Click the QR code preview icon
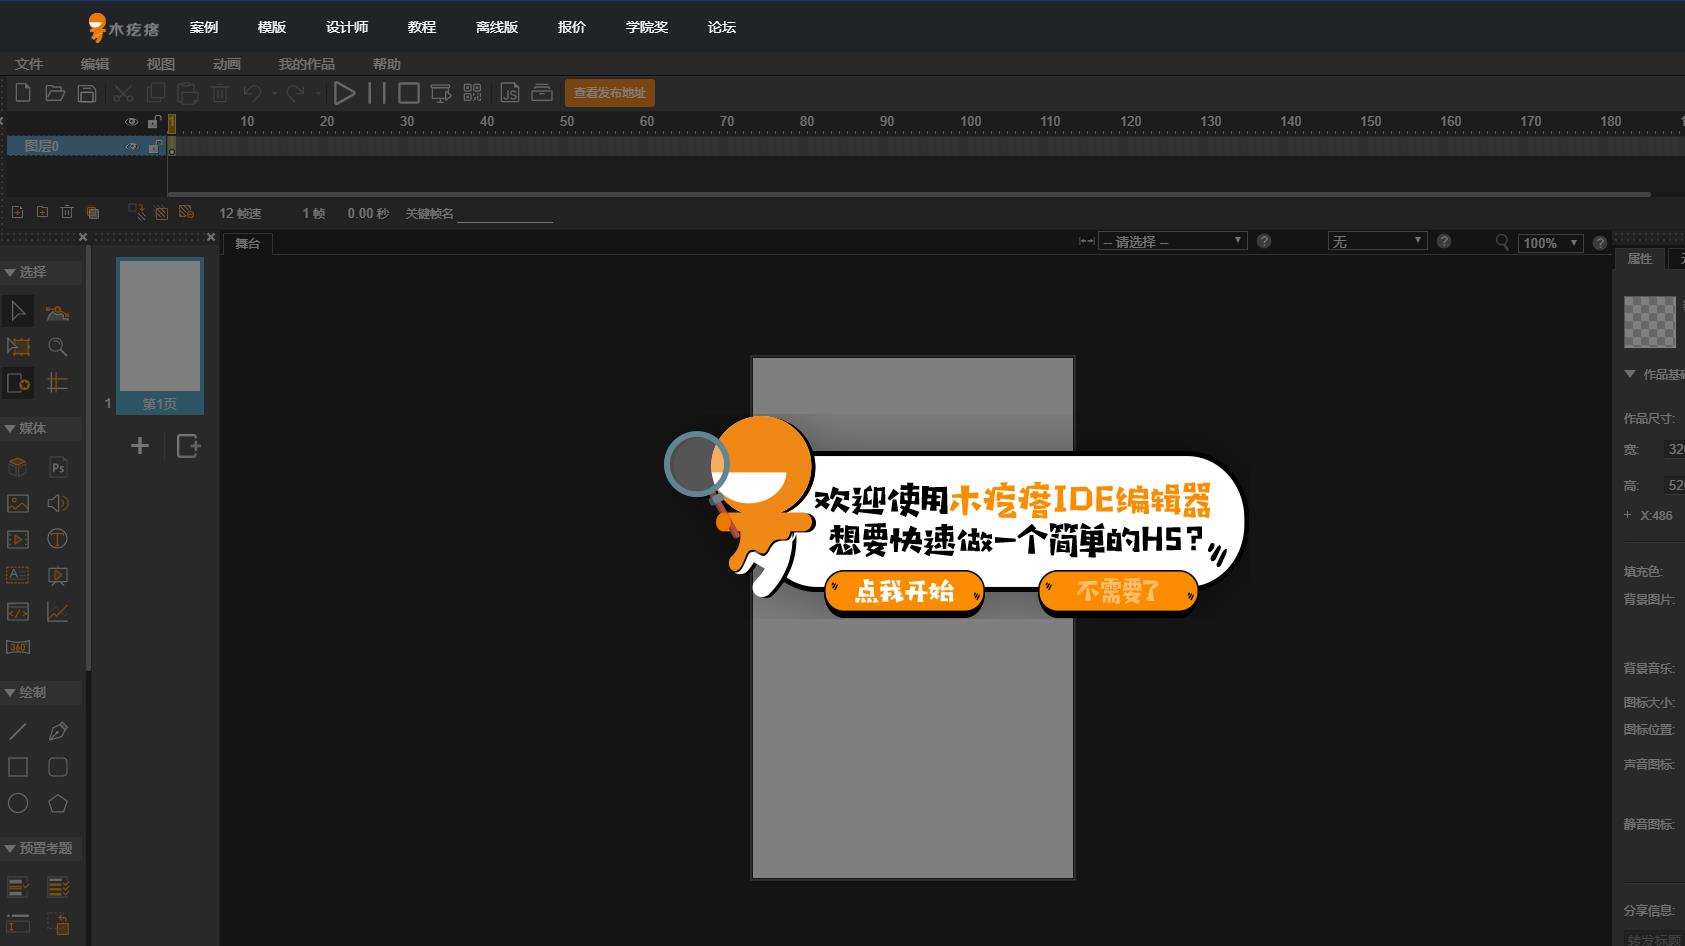The width and height of the screenshot is (1685, 946). point(473,93)
